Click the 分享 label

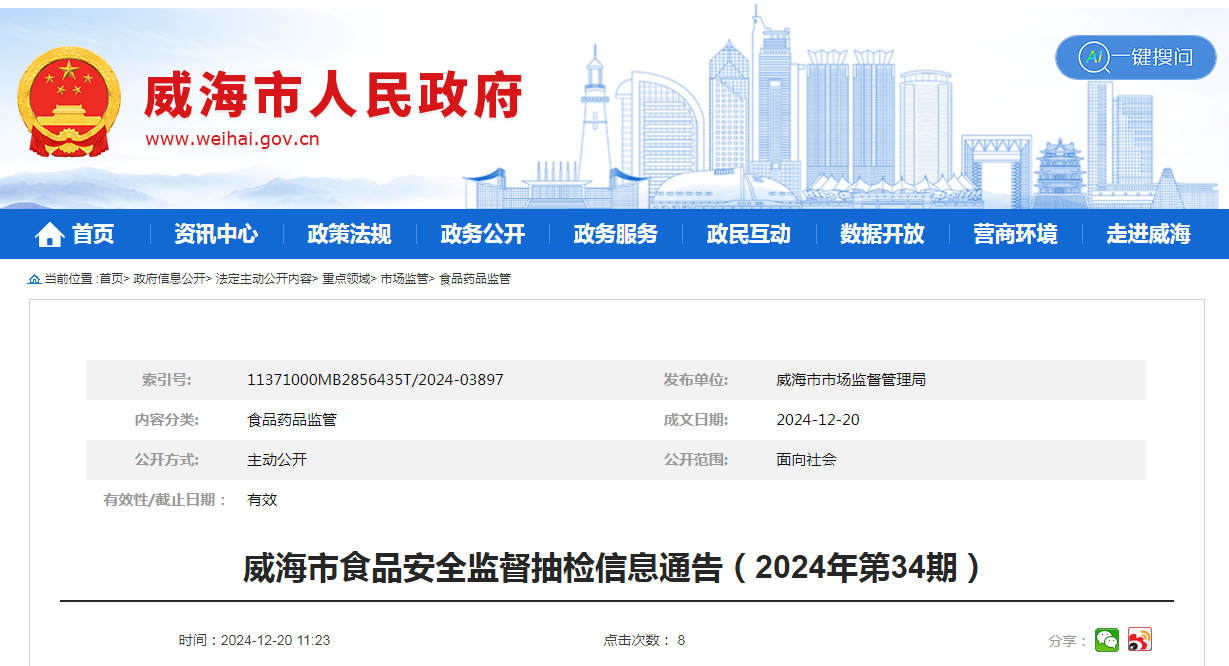click(x=1068, y=641)
